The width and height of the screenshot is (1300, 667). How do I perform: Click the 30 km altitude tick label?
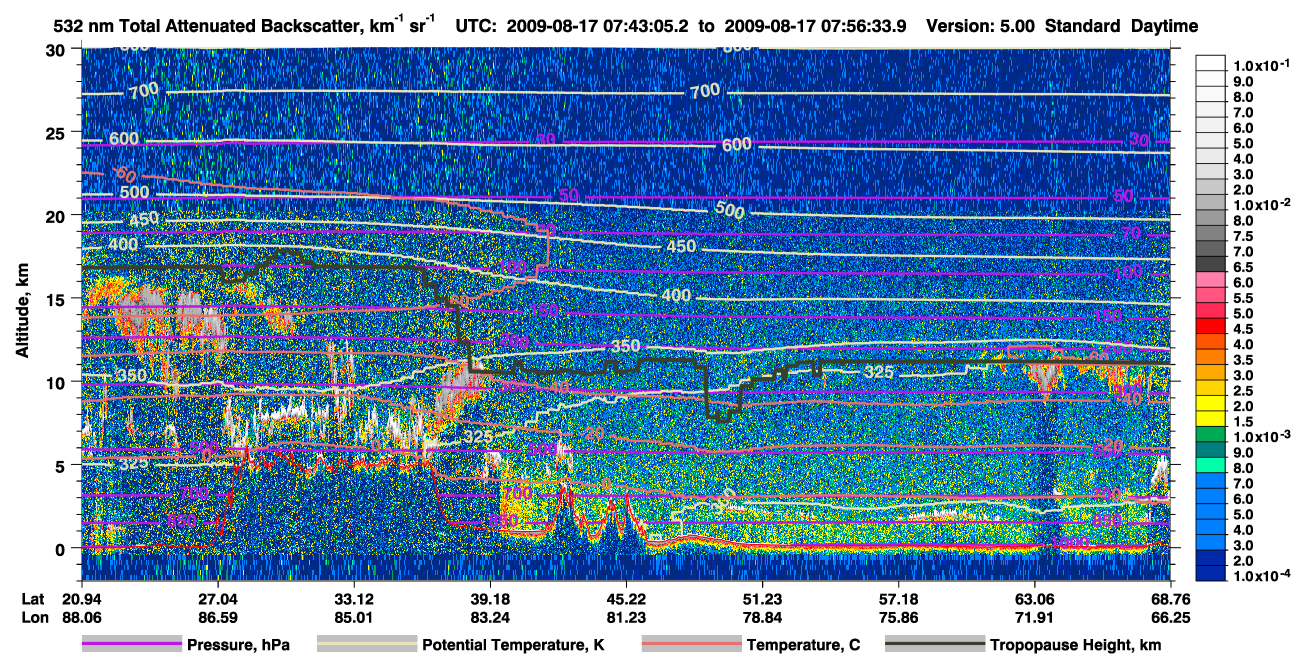click(x=58, y=49)
